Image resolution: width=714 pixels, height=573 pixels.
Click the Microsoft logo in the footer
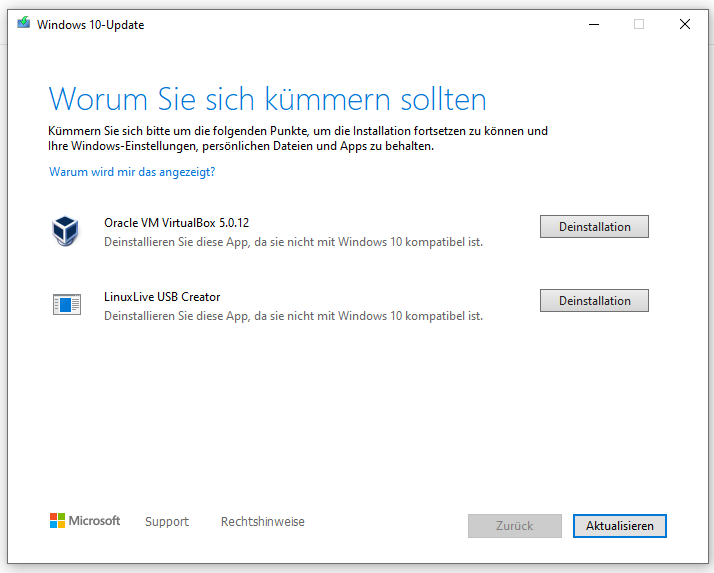85,521
